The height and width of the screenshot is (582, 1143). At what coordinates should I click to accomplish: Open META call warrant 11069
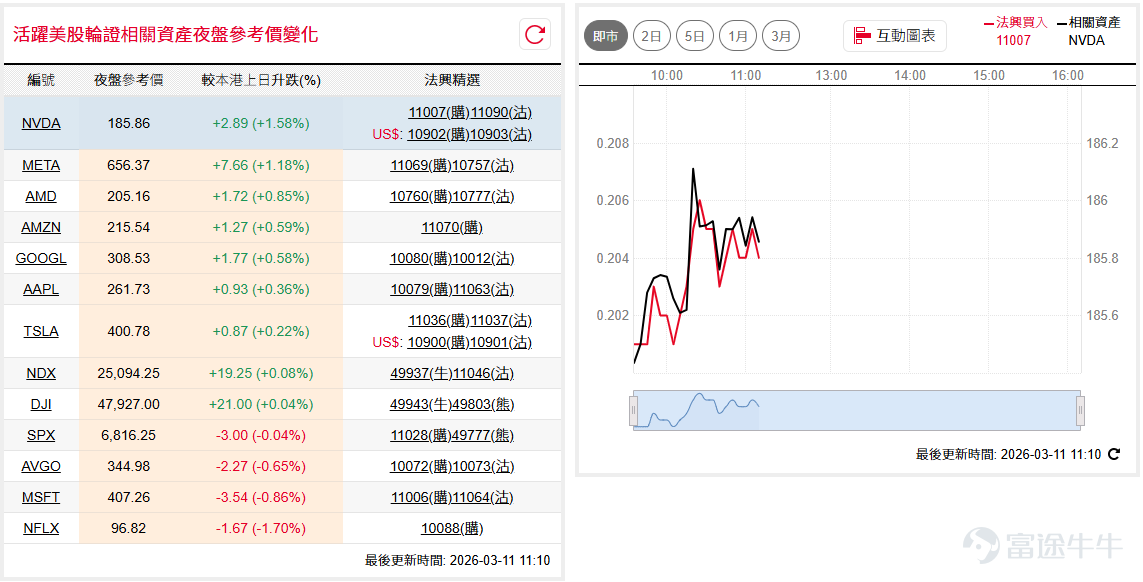[421, 166]
